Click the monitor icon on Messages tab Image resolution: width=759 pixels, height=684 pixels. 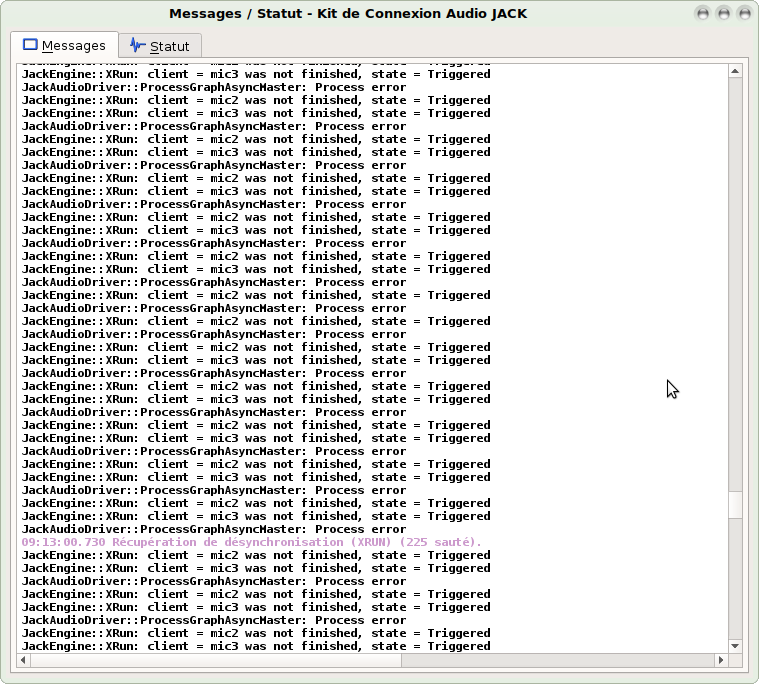point(30,45)
